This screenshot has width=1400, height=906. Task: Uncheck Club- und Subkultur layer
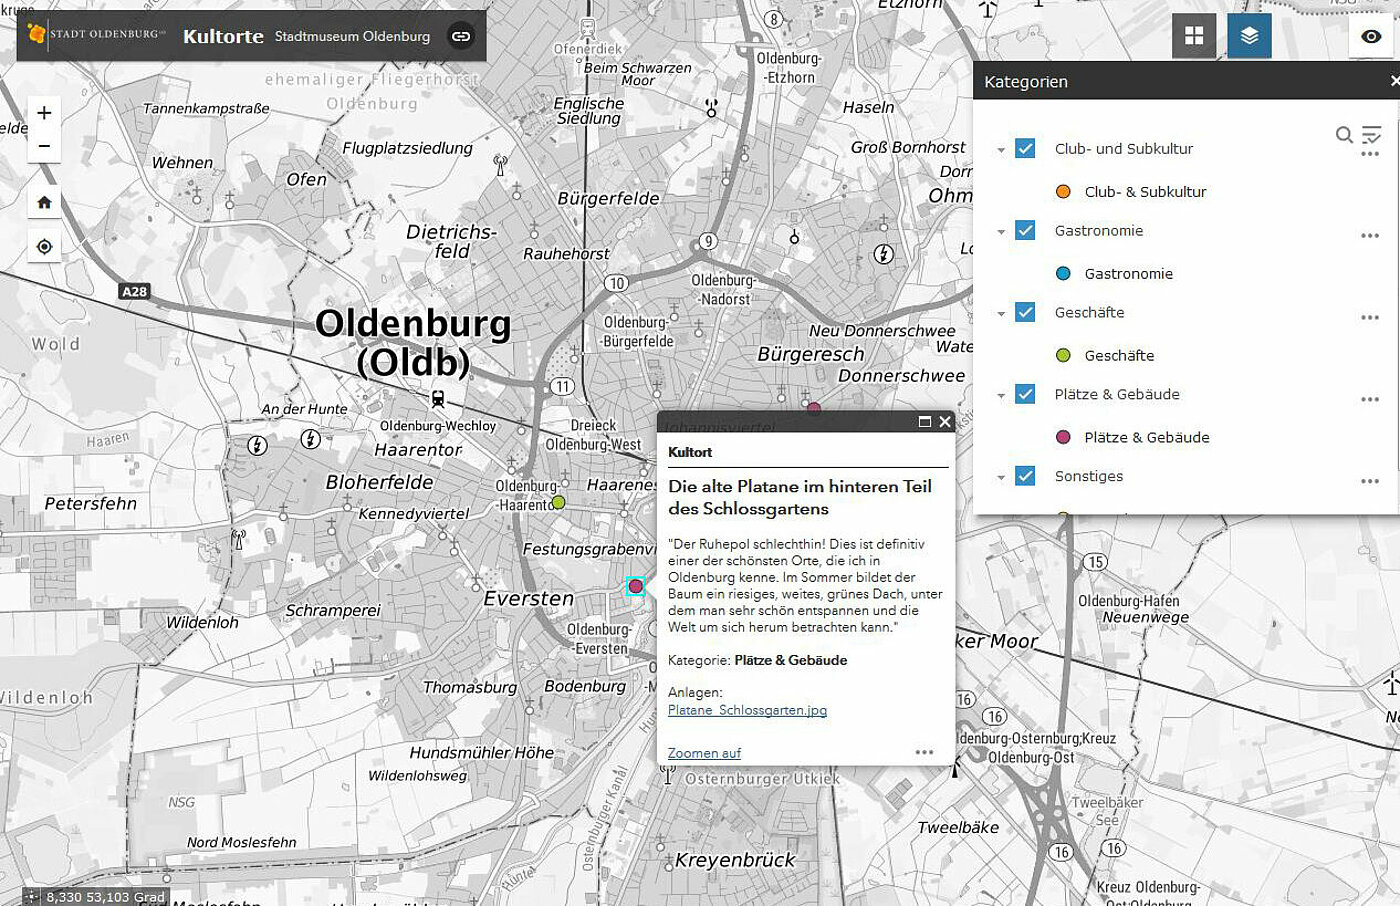coord(1025,148)
